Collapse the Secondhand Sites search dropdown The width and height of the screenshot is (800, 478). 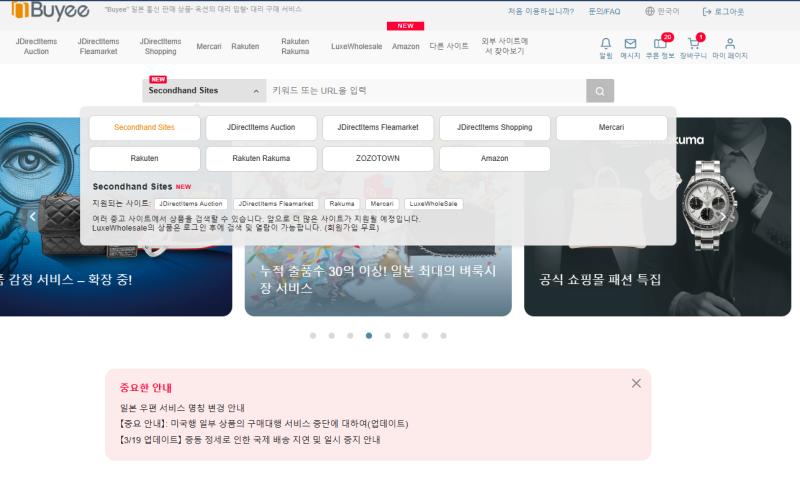point(204,91)
